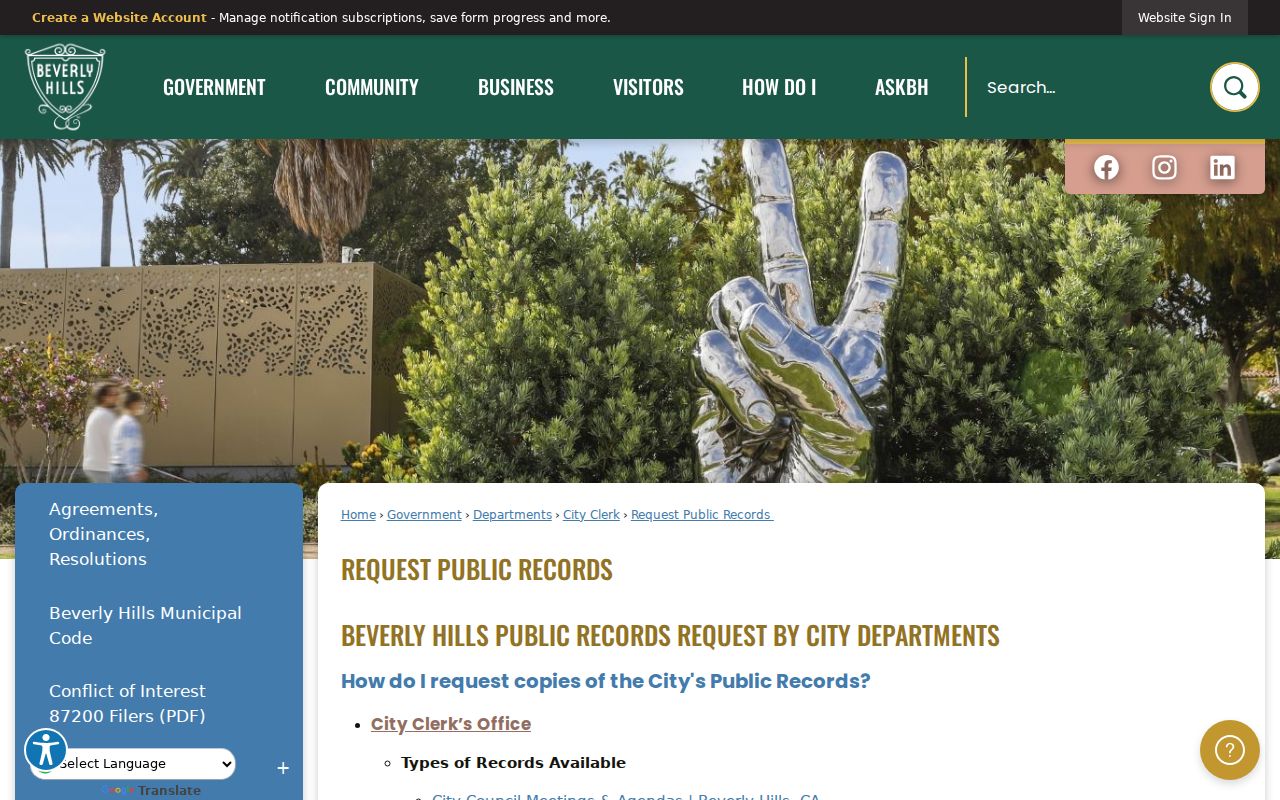Click the Request Public Records page heading
Image resolution: width=1280 pixels, height=800 pixels.
[477, 569]
